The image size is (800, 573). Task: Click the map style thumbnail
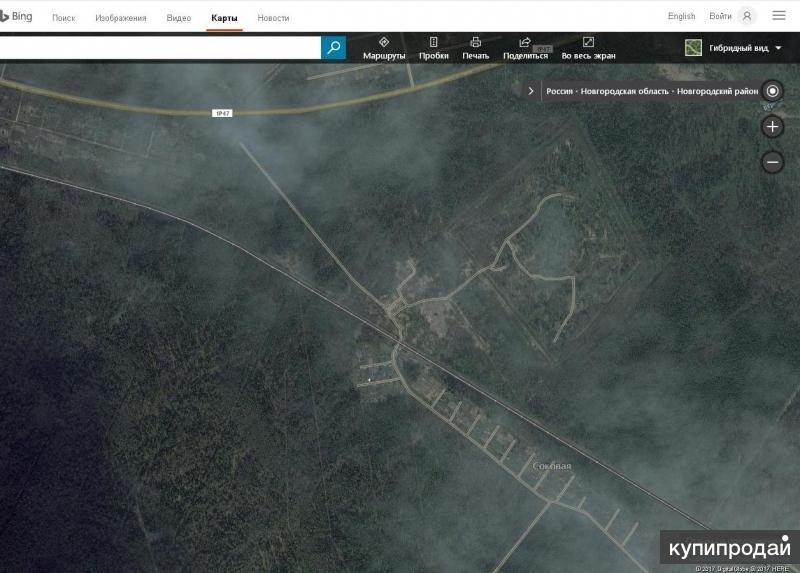(693, 48)
